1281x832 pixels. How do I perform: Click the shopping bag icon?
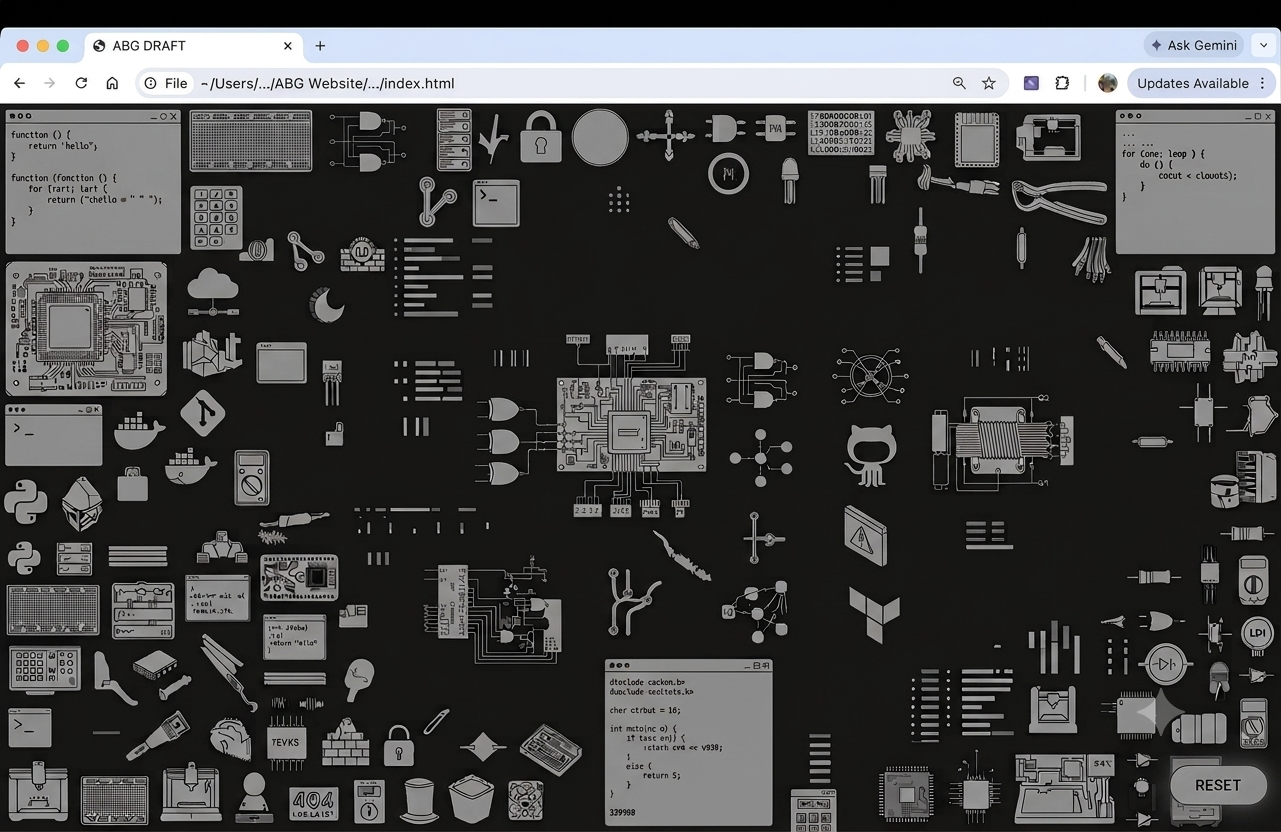[x=133, y=484]
